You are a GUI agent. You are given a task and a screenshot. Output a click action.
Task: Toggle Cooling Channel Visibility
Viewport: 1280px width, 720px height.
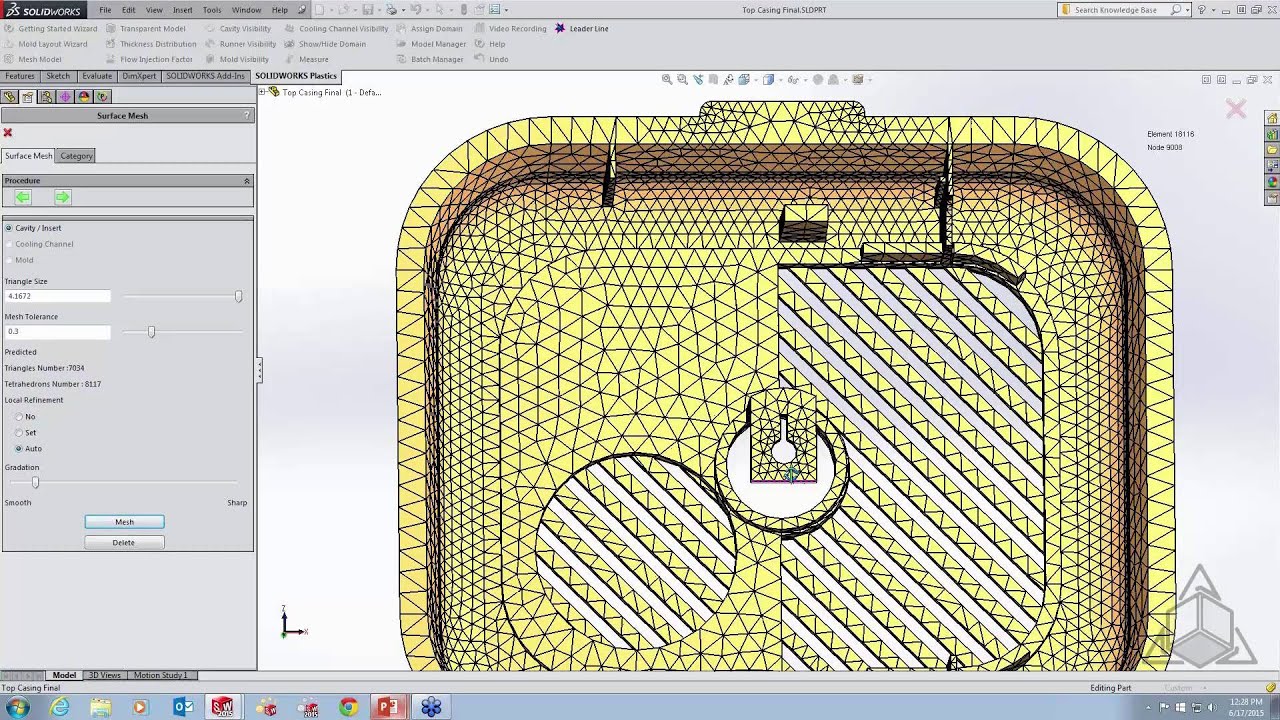[336, 28]
